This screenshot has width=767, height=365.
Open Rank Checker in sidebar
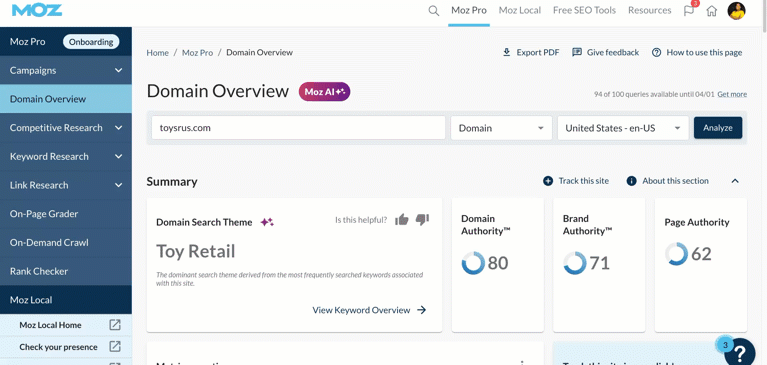[x=66, y=271]
